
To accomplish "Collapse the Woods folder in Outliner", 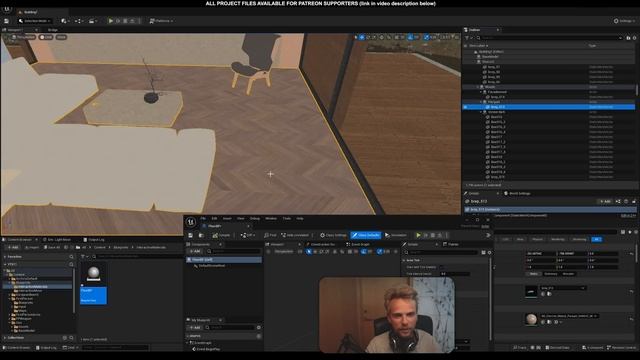I will (x=478, y=87).
